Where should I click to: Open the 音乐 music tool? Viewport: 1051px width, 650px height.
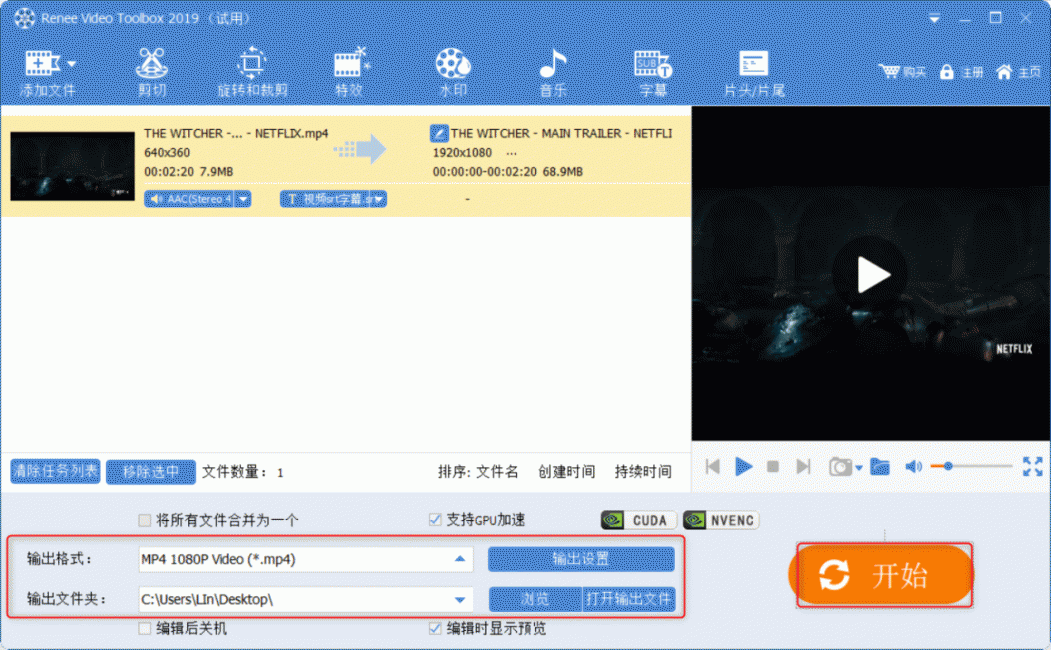tap(553, 72)
